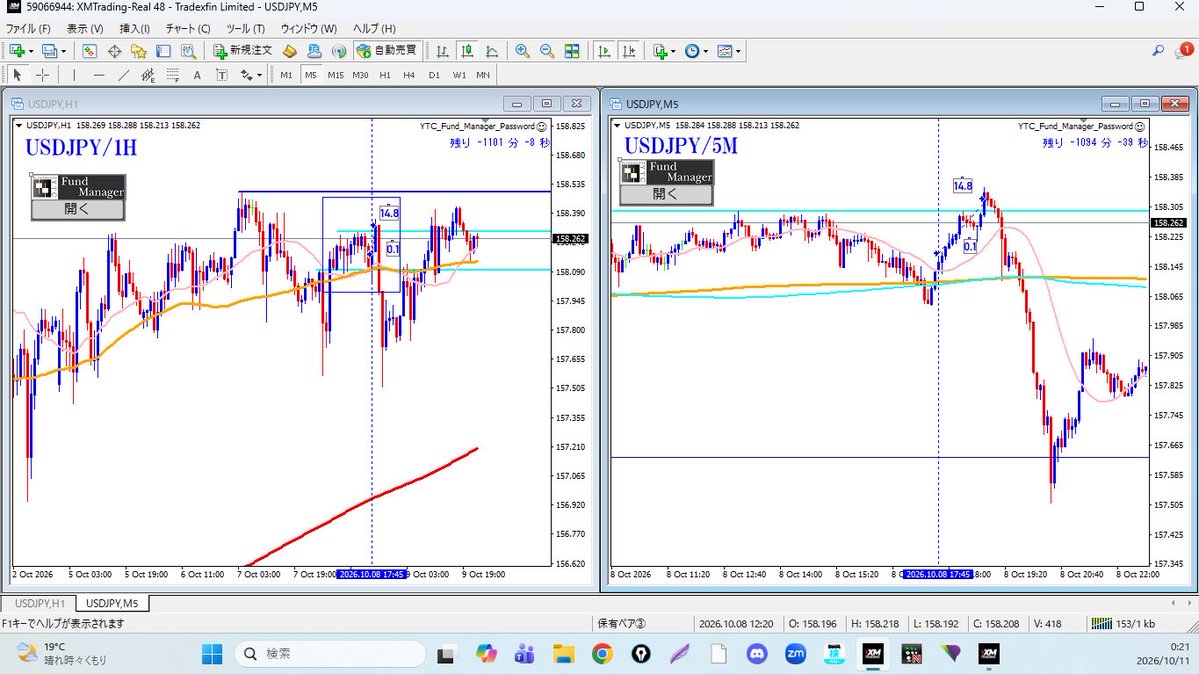
Task: Click the zoom out magnifier icon
Action: tap(547, 51)
